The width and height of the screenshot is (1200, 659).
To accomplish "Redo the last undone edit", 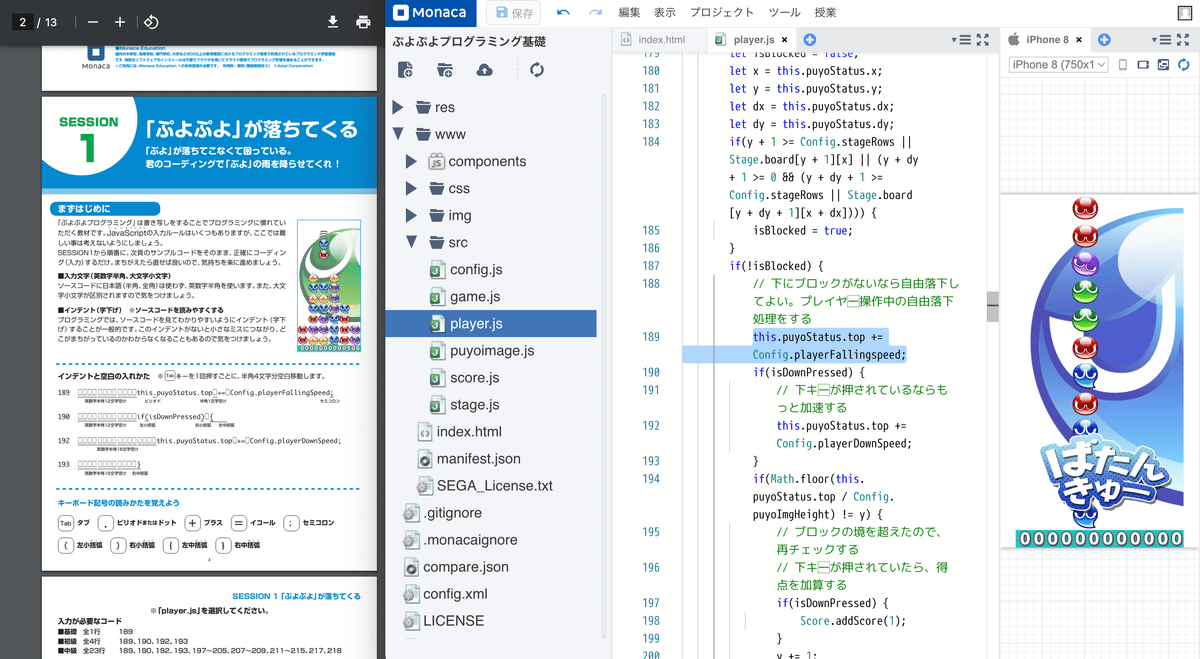I will click(595, 12).
